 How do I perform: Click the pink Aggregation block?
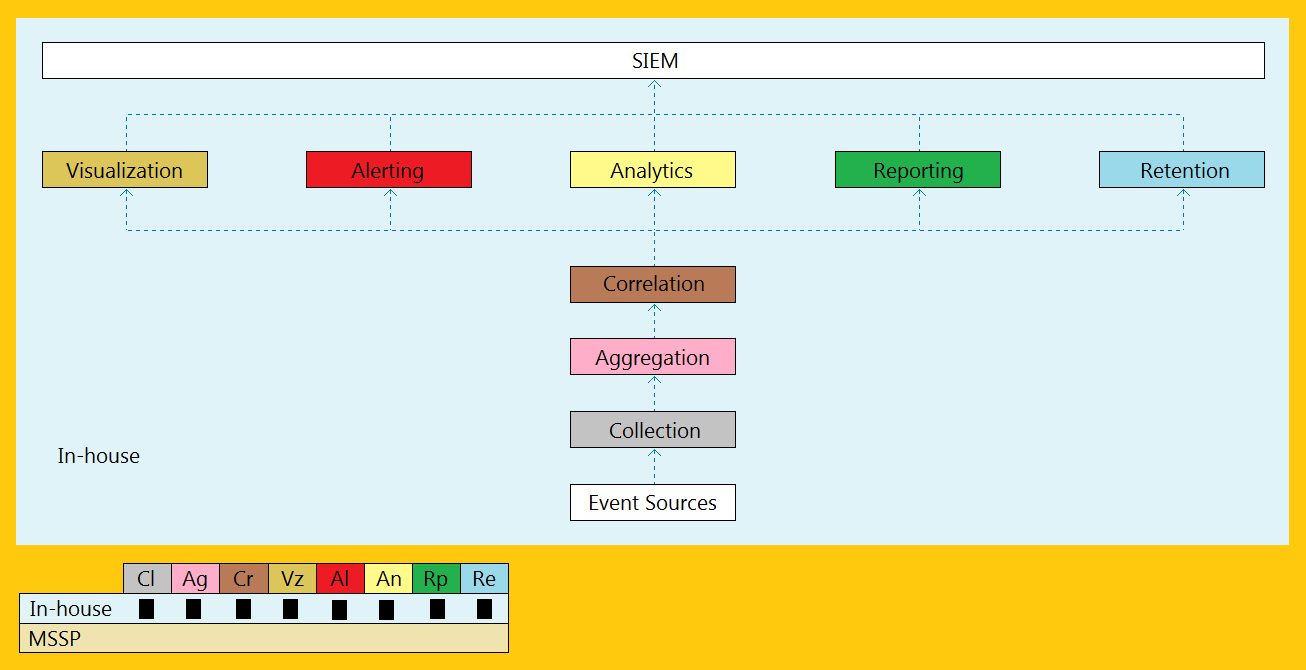coord(653,357)
